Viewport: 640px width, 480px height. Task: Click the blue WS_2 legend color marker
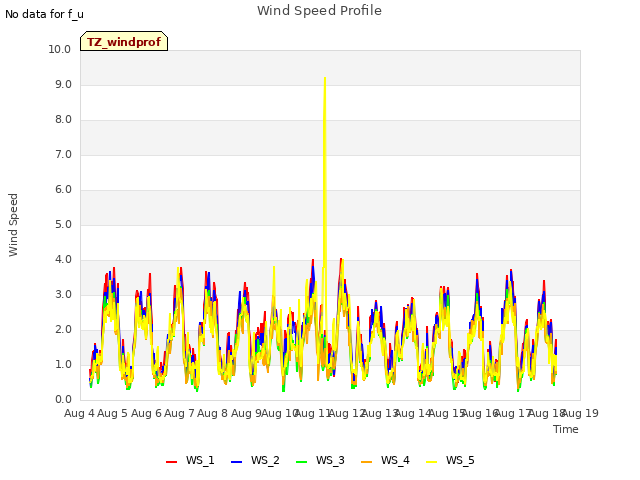[236, 462]
